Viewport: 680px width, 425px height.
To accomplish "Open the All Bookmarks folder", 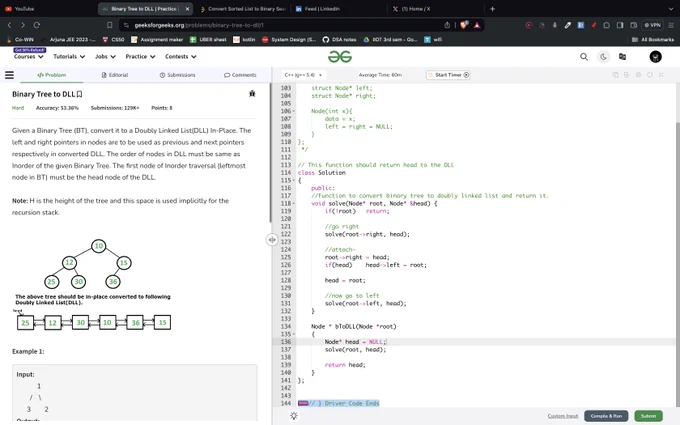I will (x=653, y=39).
